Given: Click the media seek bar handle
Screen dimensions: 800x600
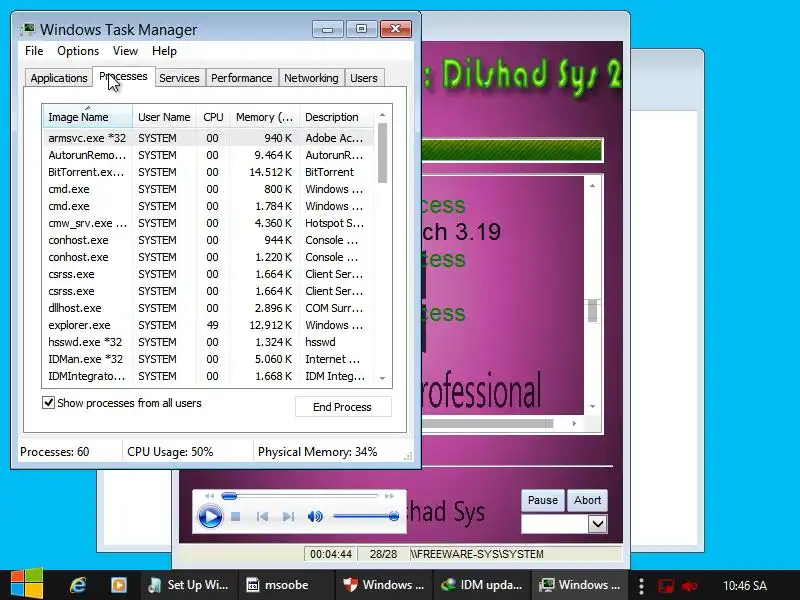Looking at the screenshot, I should tap(229, 495).
